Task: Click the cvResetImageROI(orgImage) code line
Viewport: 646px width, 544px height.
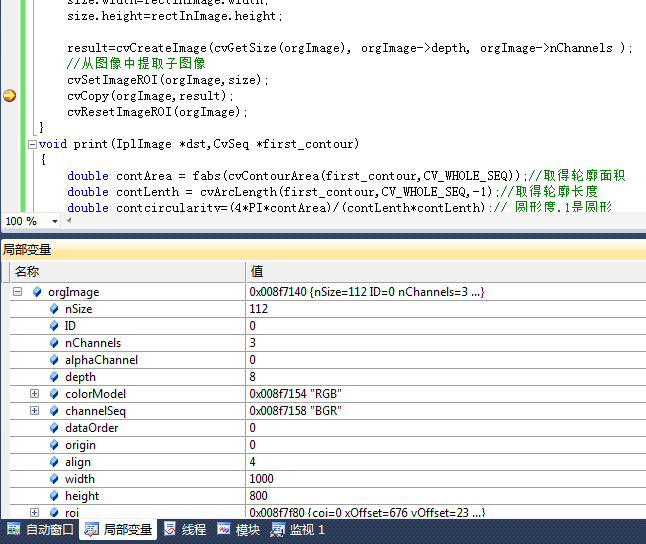Action: point(157,112)
